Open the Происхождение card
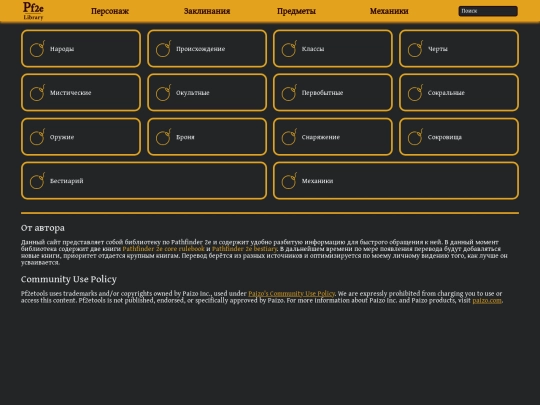The image size is (540, 405). (x=207, y=49)
